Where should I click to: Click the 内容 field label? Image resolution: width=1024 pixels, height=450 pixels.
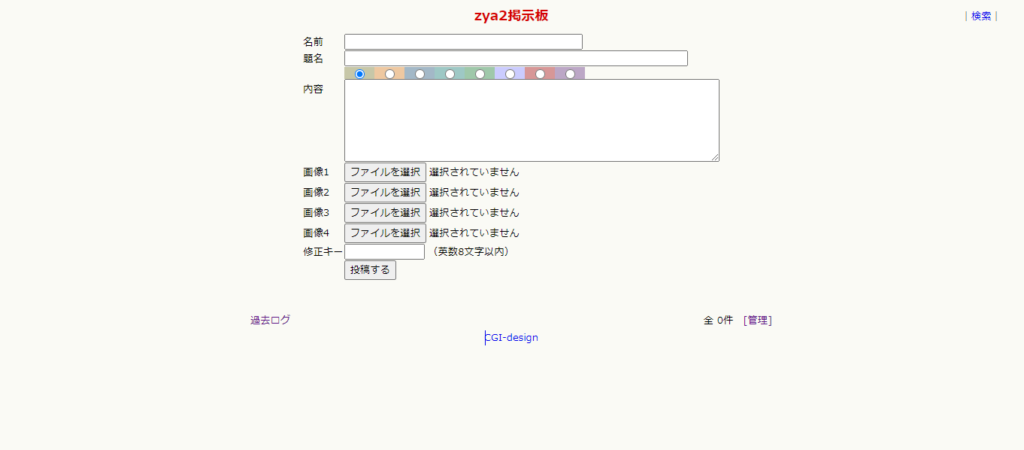[313, 89]
